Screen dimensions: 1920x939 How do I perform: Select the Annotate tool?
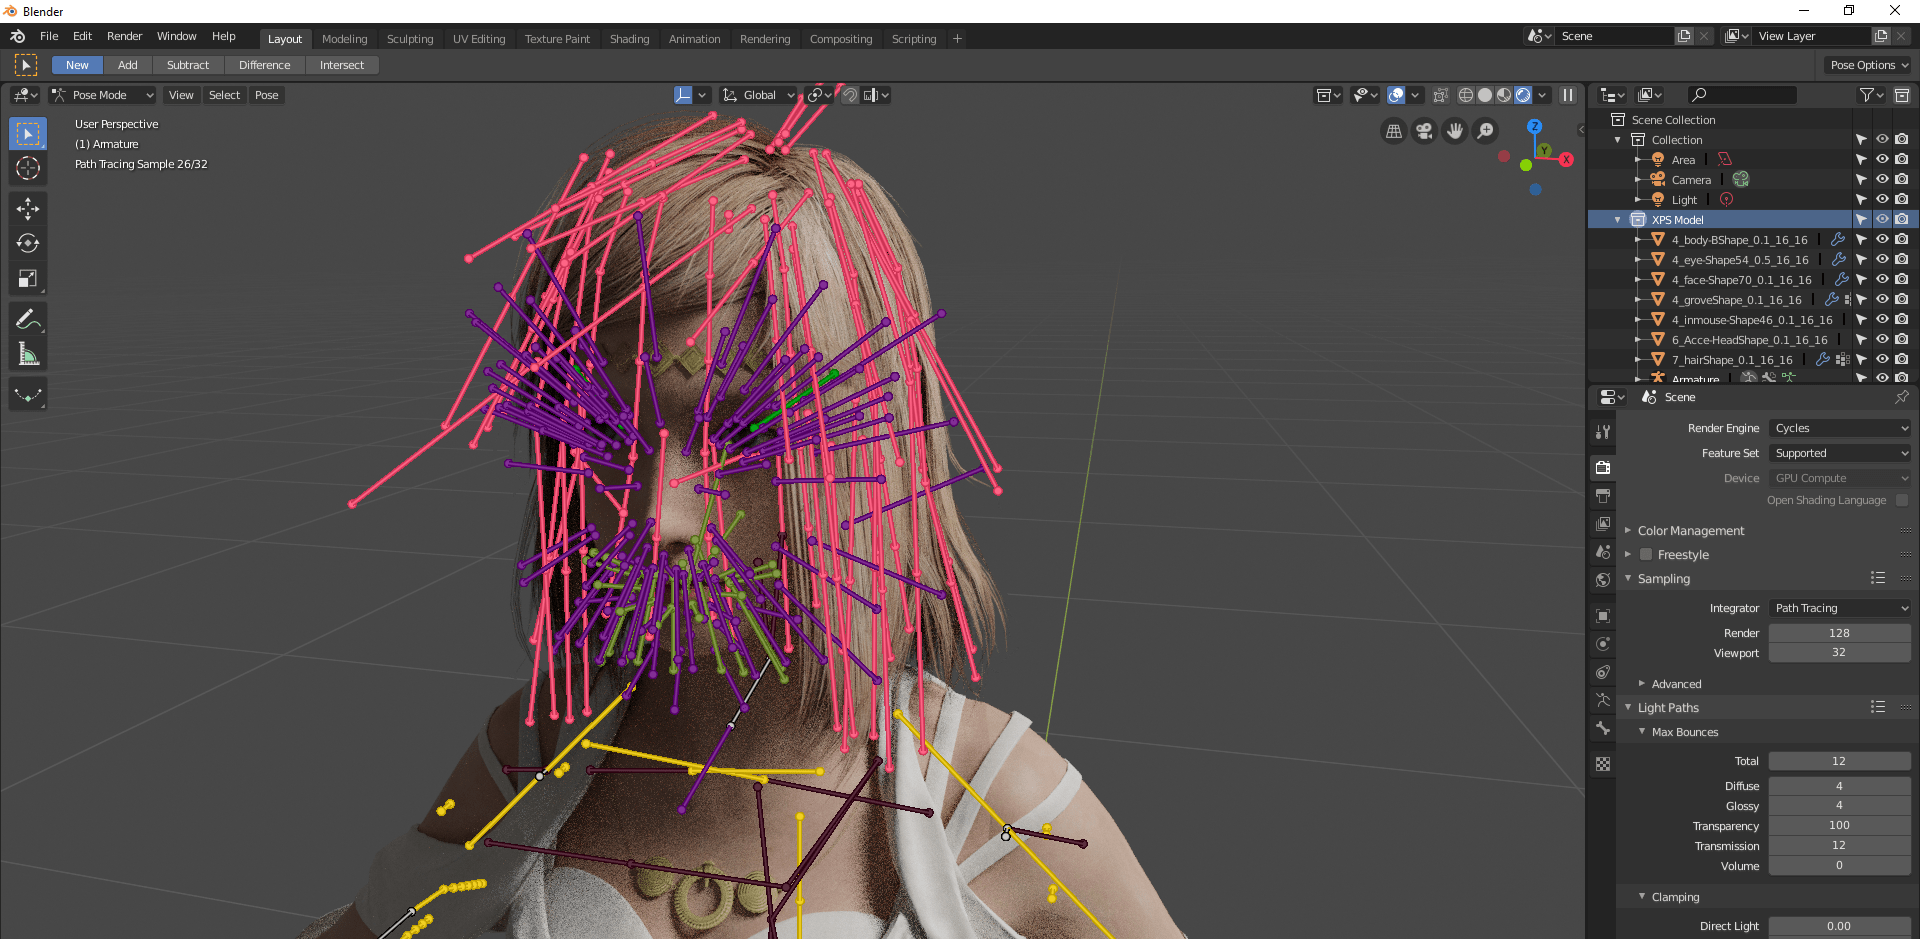(x=27, y=318)
